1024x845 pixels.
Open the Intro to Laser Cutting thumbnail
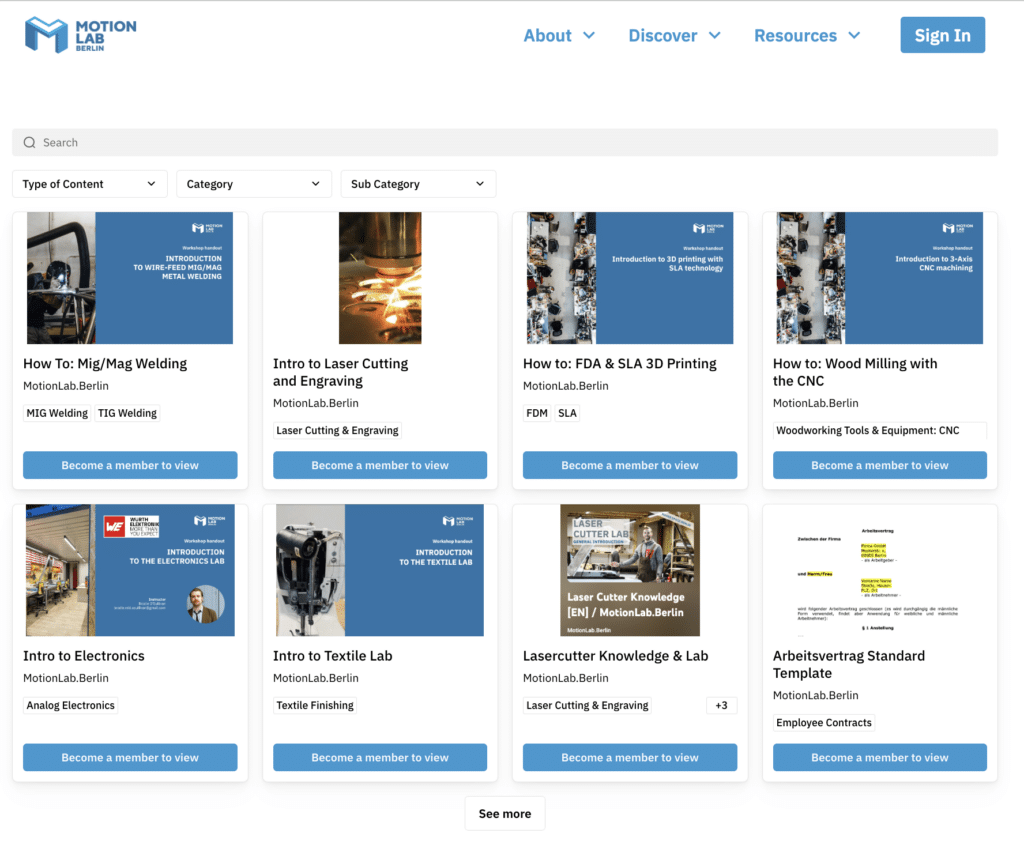pos(379,278)
